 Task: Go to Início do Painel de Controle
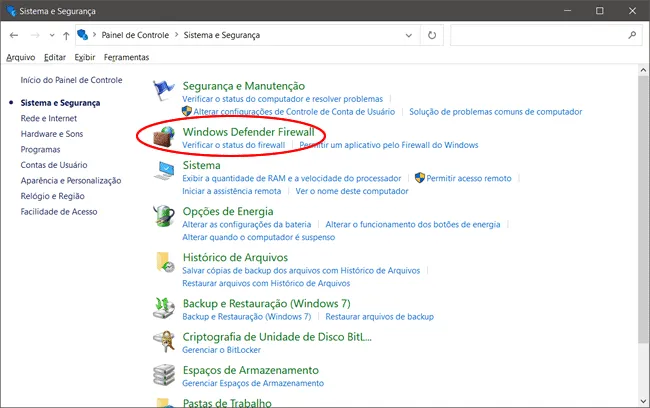point(71,80)
